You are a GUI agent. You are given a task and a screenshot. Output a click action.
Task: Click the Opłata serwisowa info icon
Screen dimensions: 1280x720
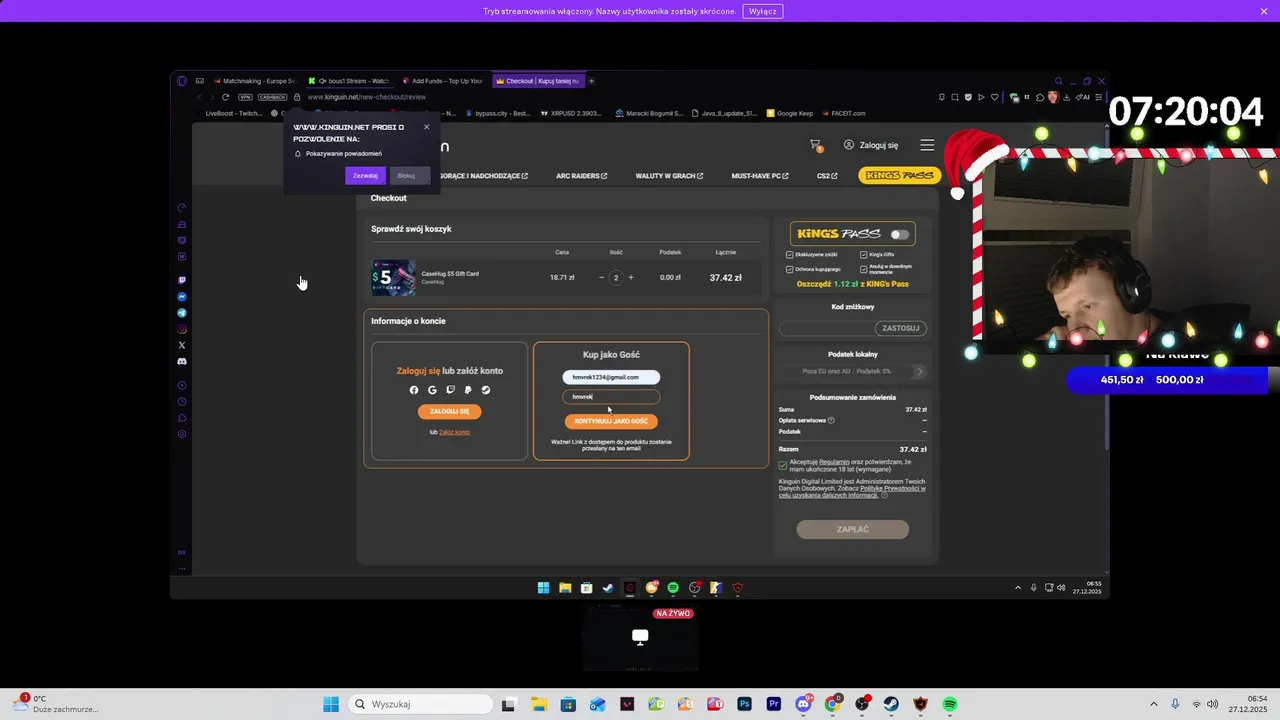coord(831,420)
